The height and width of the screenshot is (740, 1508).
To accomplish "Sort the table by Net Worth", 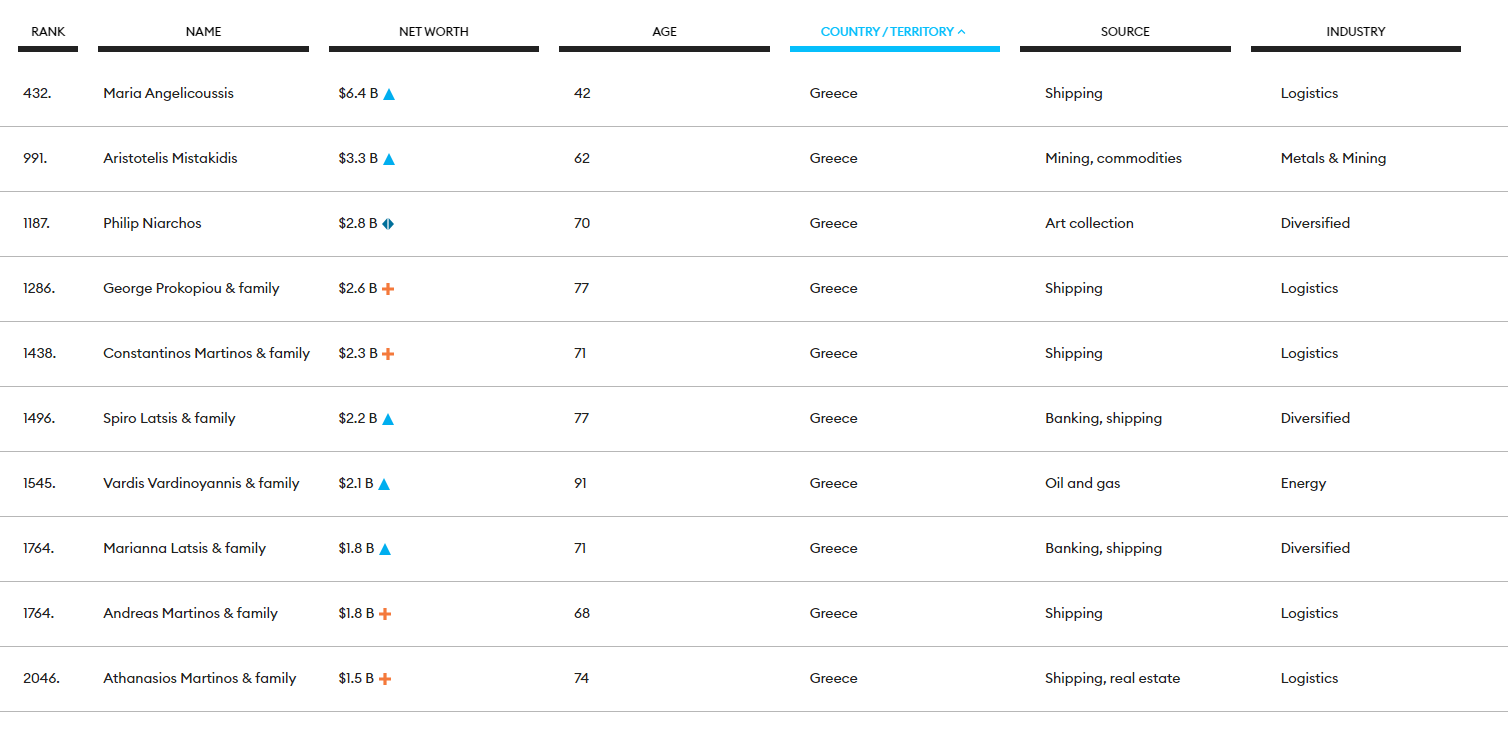I will [433, 32].
